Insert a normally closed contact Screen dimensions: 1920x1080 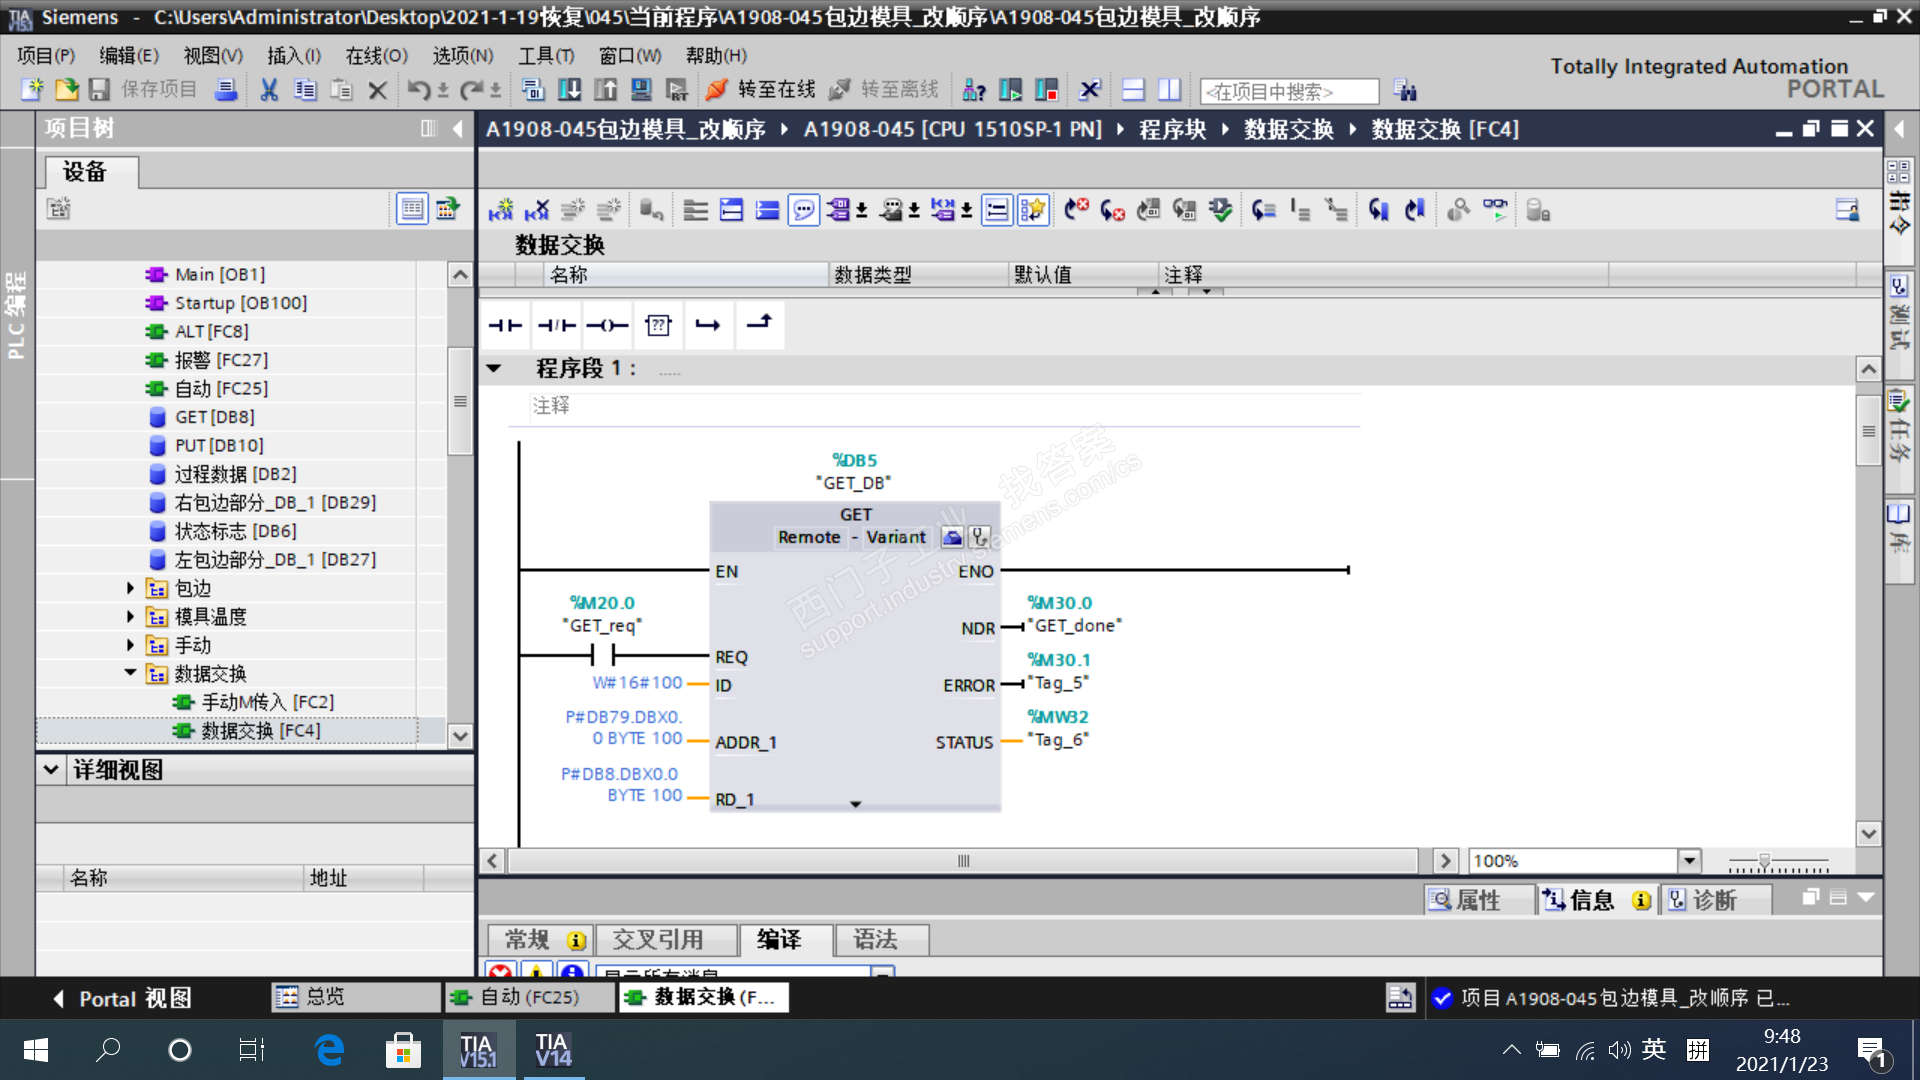click(556, 325)
